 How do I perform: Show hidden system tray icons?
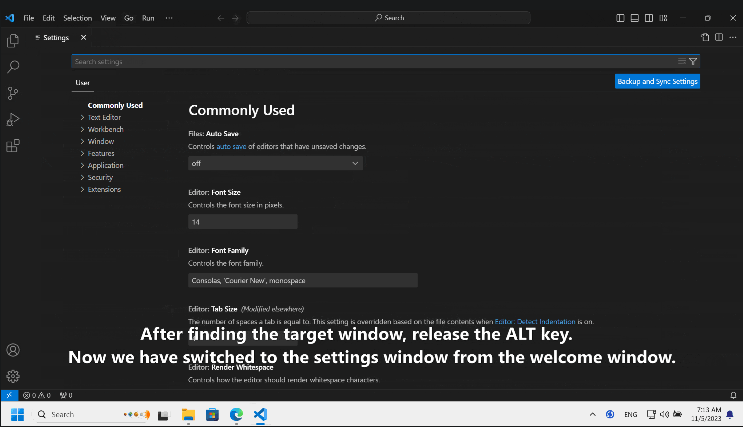[x=592, y=415]
